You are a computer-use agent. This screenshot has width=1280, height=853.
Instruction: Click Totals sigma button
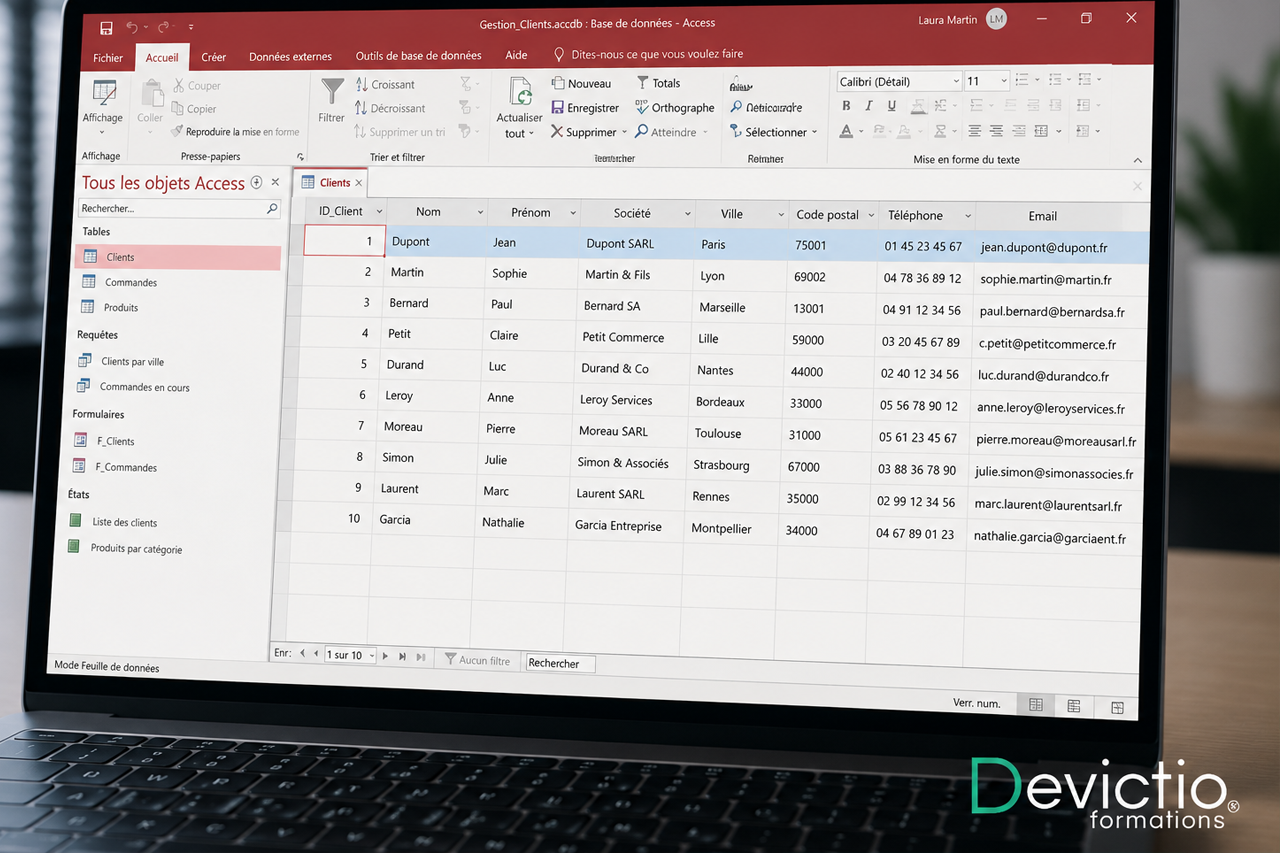(x=658, y=83)
